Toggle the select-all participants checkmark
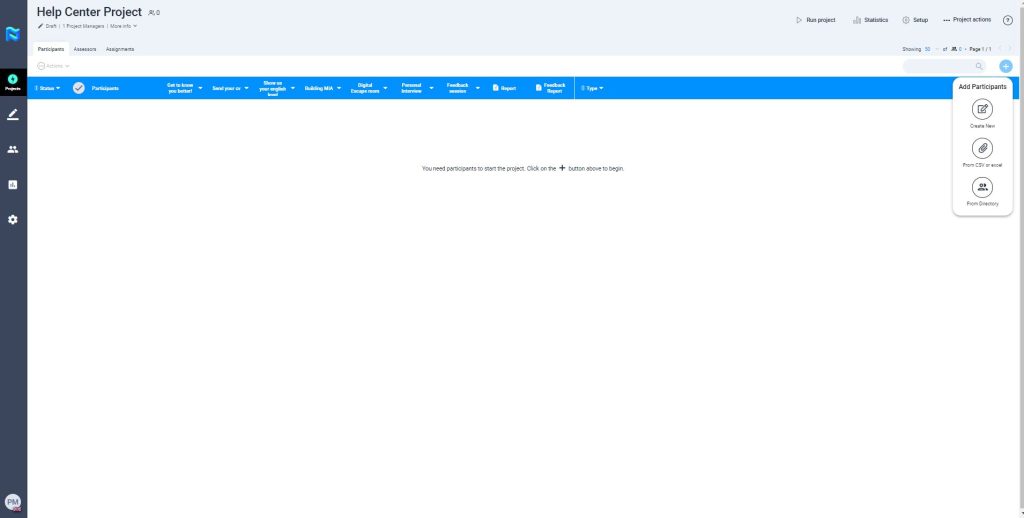The image size is (1024, 518). pos(79,88)
